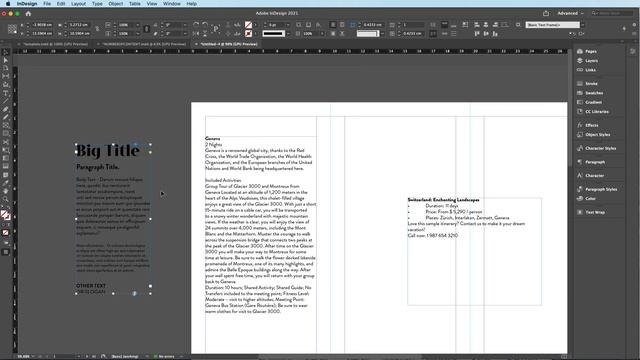Select the Pen tool

6,109
